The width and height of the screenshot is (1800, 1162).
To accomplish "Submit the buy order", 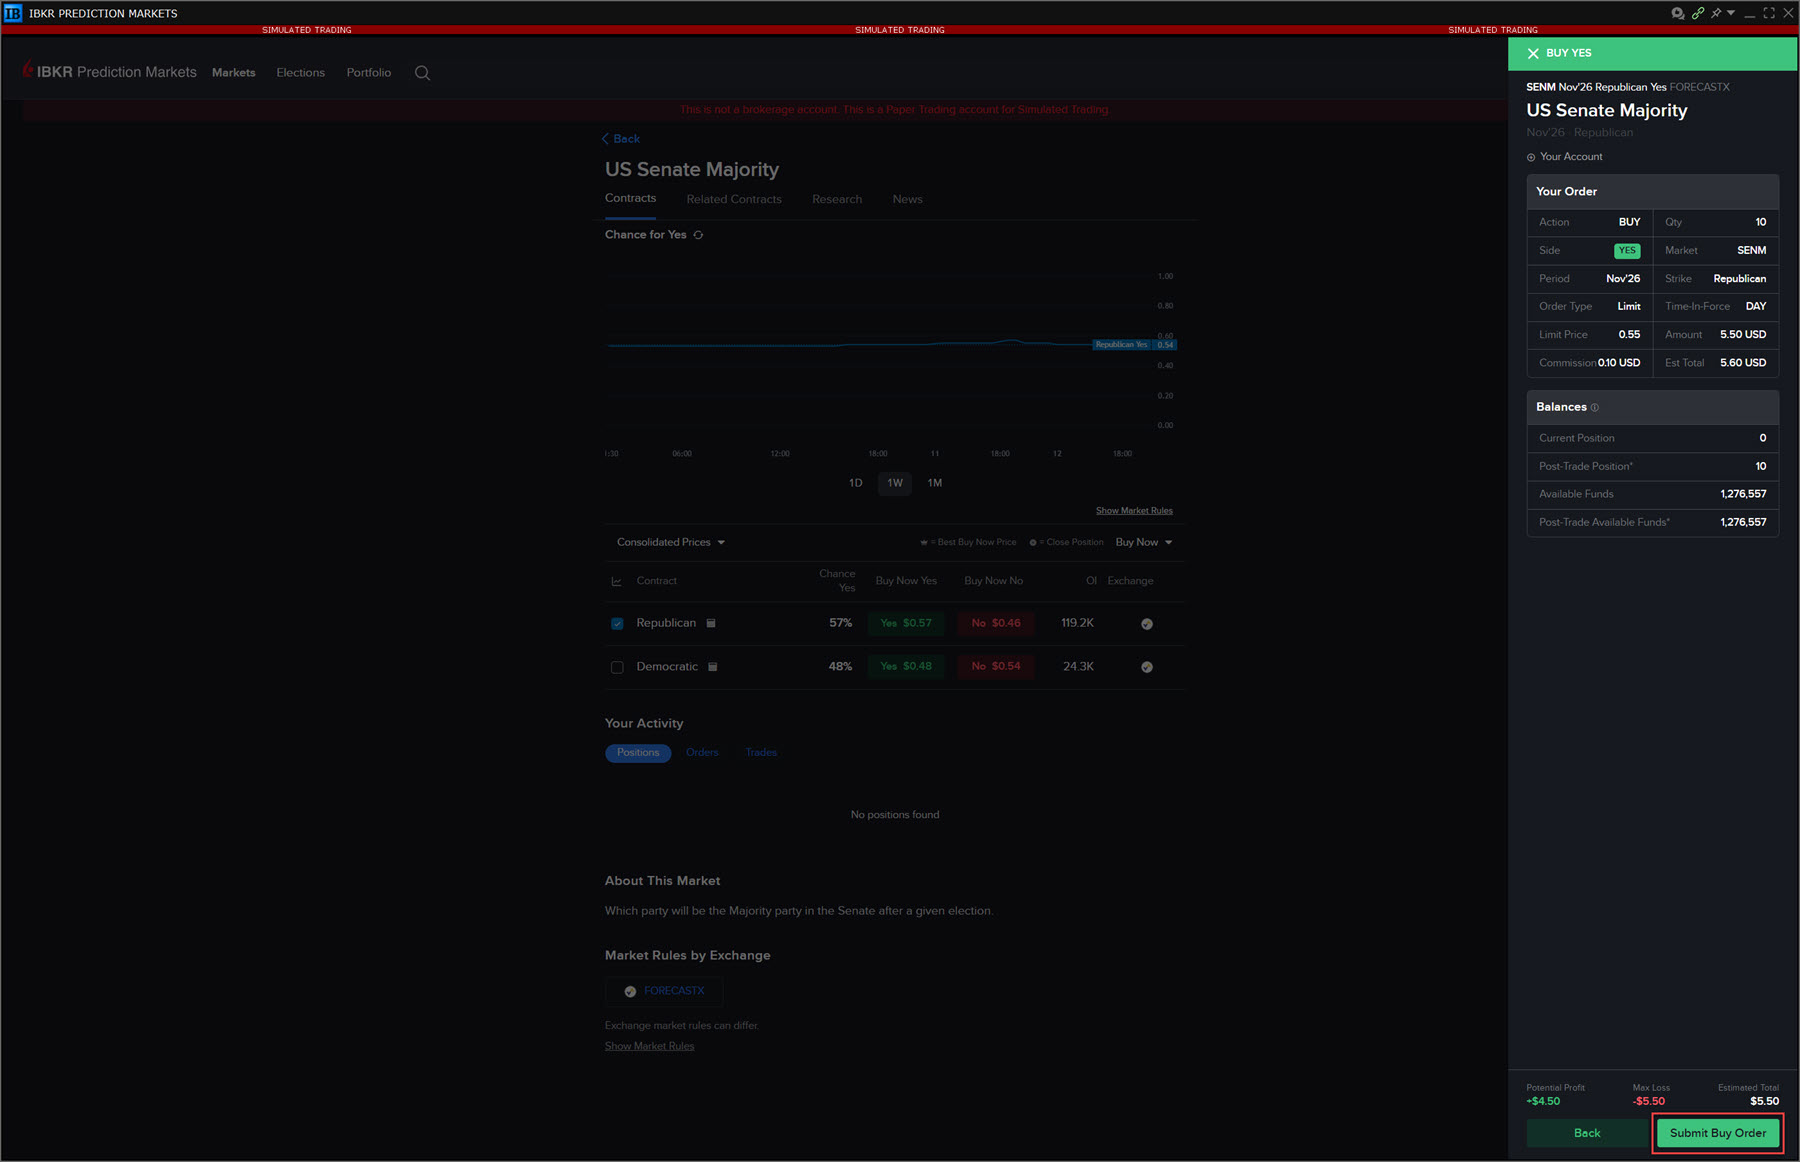I will [x=1718, y=1133].
